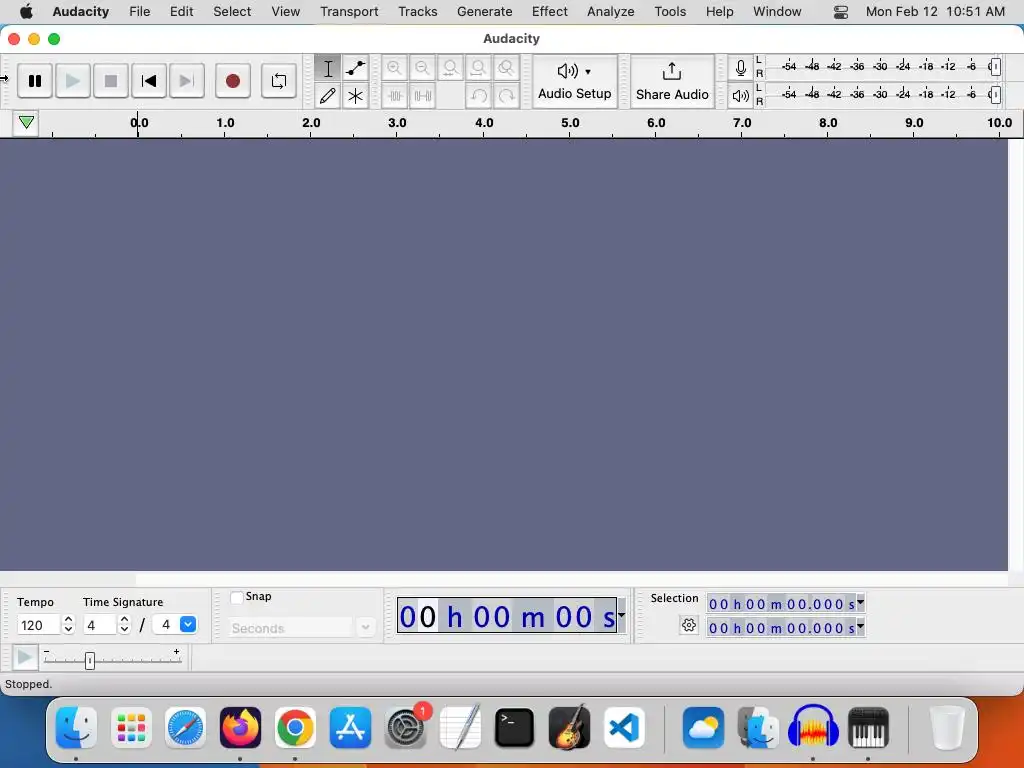Open selection end time format dropdown
The image size is (1024, 768).
[860, 627]
